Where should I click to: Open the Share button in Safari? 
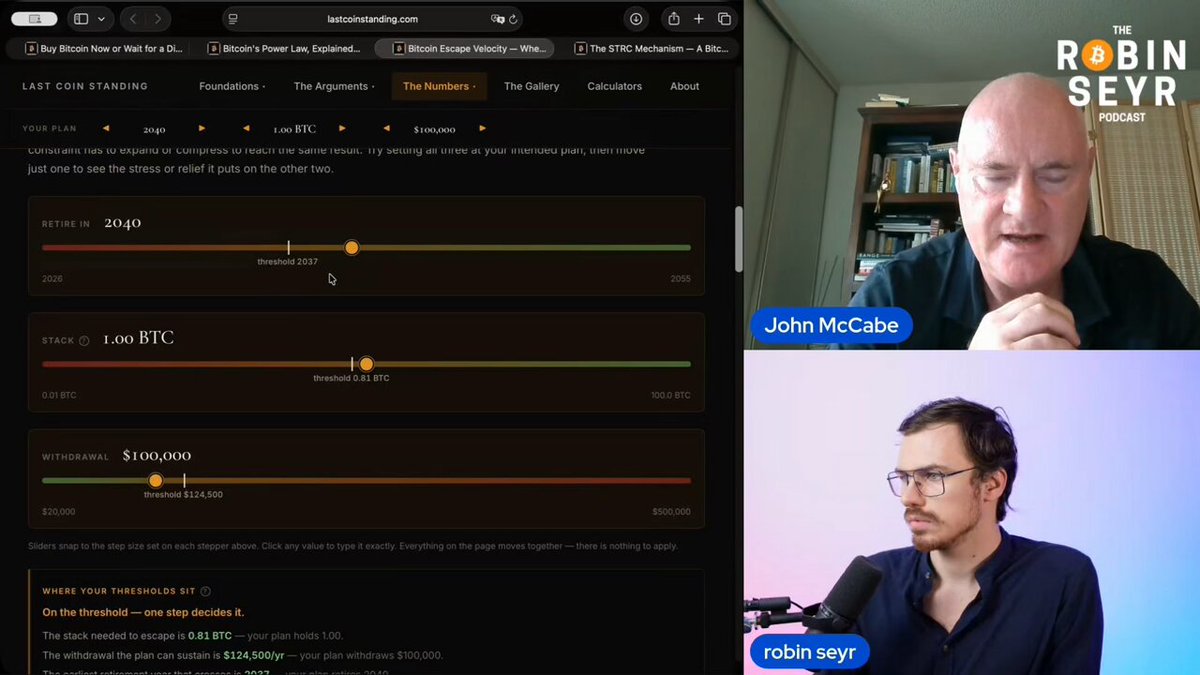tap(674, 19)
